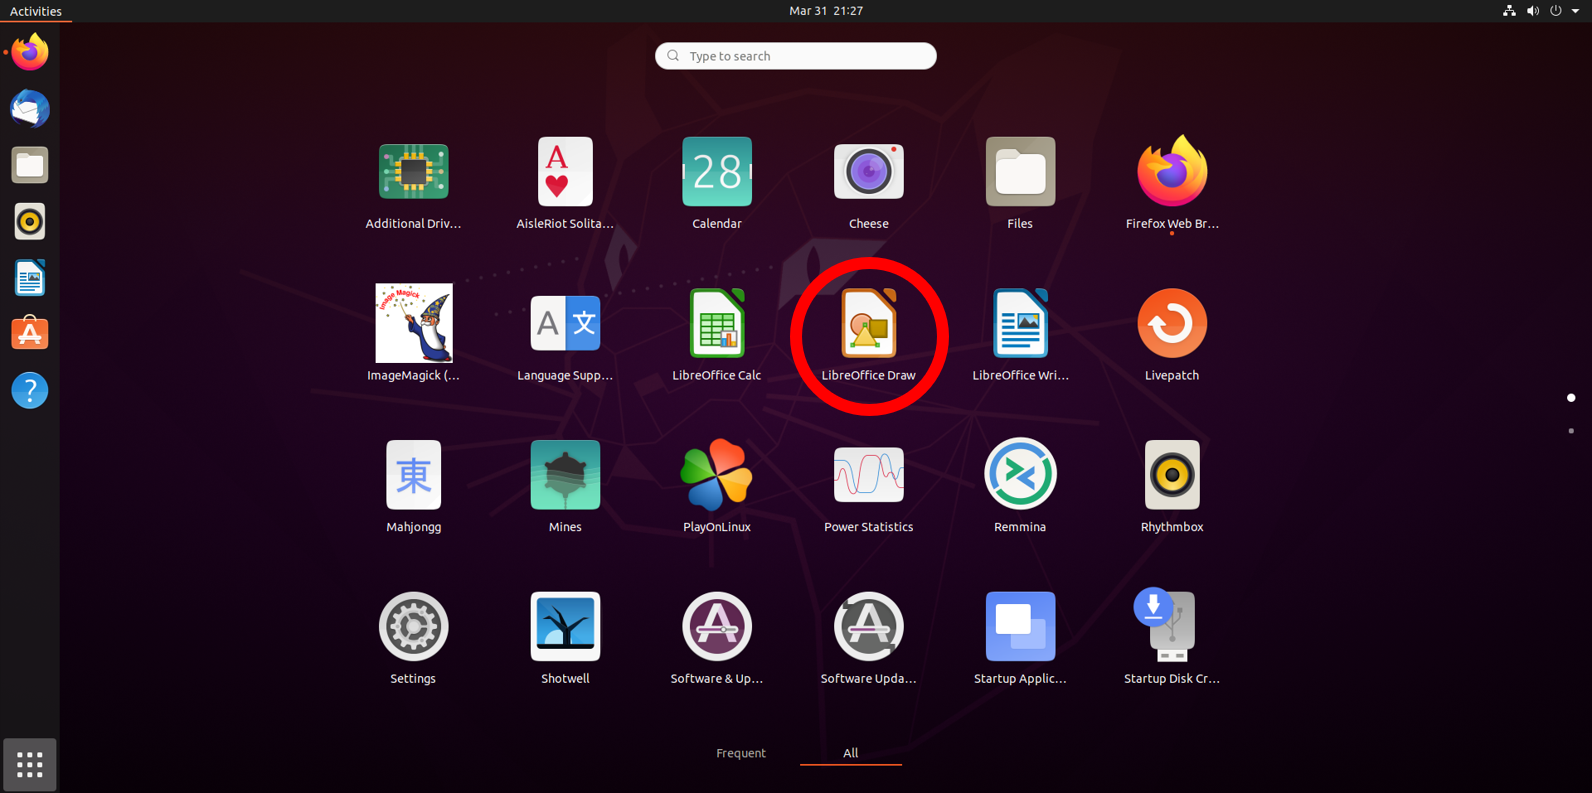Click the power icon in top bar
Image resolution: width=1592 pixels, height=793 pixels.
(1556, 11)
